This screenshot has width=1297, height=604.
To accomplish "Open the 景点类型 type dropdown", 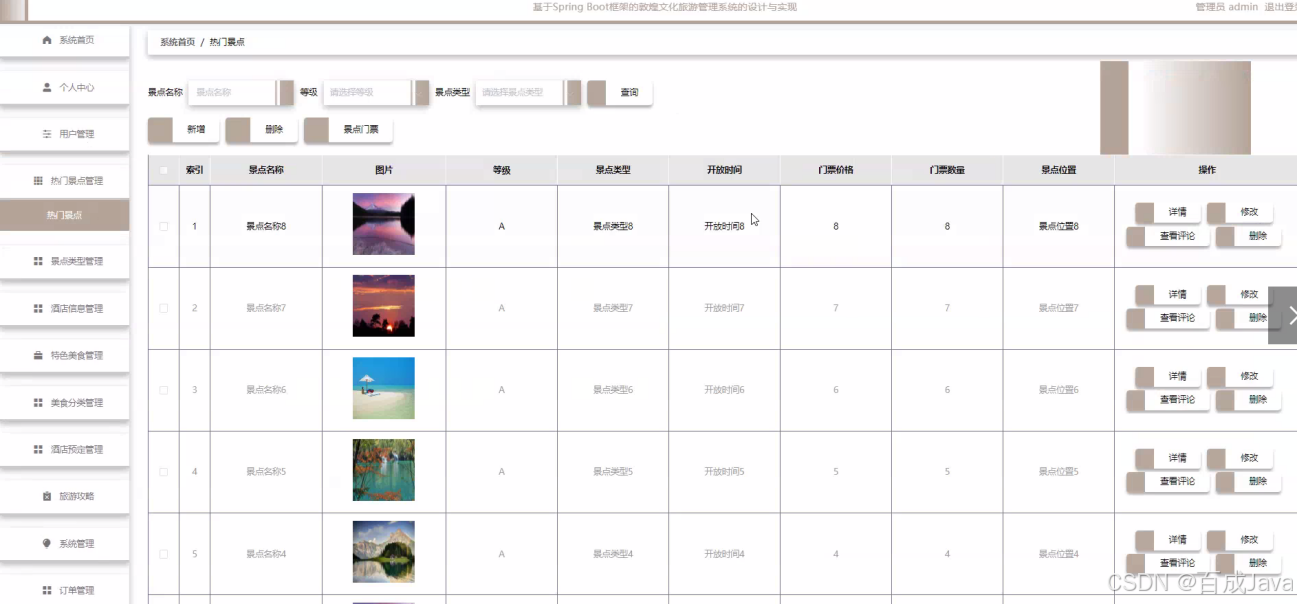I will tap(528, 92).
